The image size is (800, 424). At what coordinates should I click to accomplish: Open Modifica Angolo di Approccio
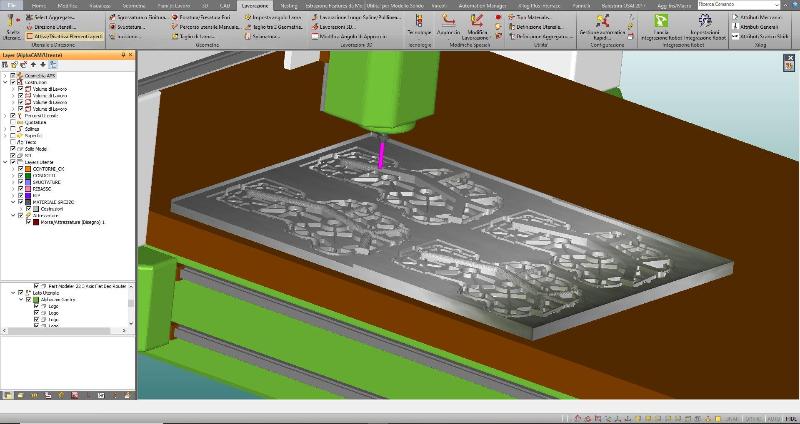point(349,36)
